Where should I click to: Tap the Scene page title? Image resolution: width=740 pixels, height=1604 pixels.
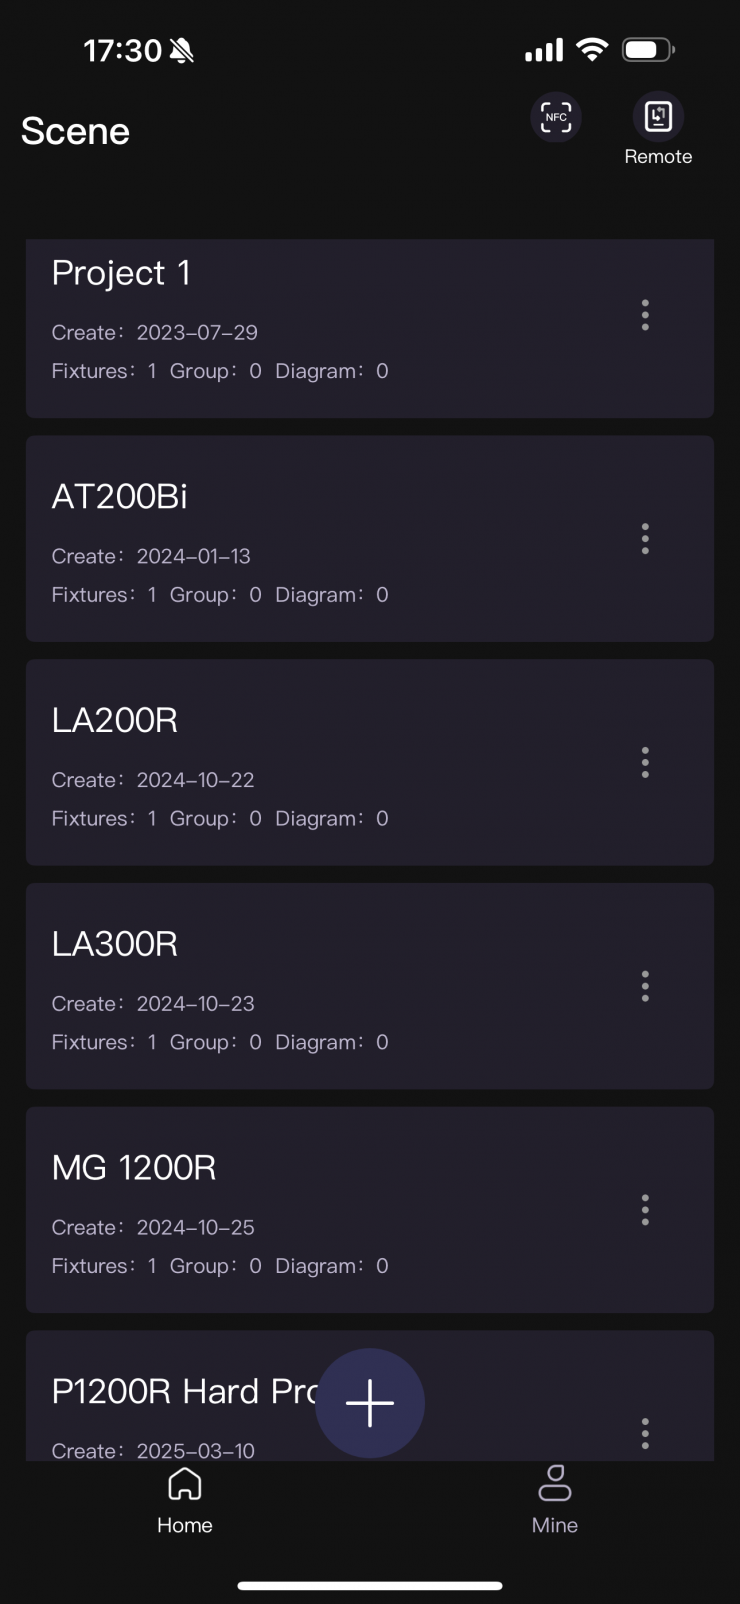[76, 131]
